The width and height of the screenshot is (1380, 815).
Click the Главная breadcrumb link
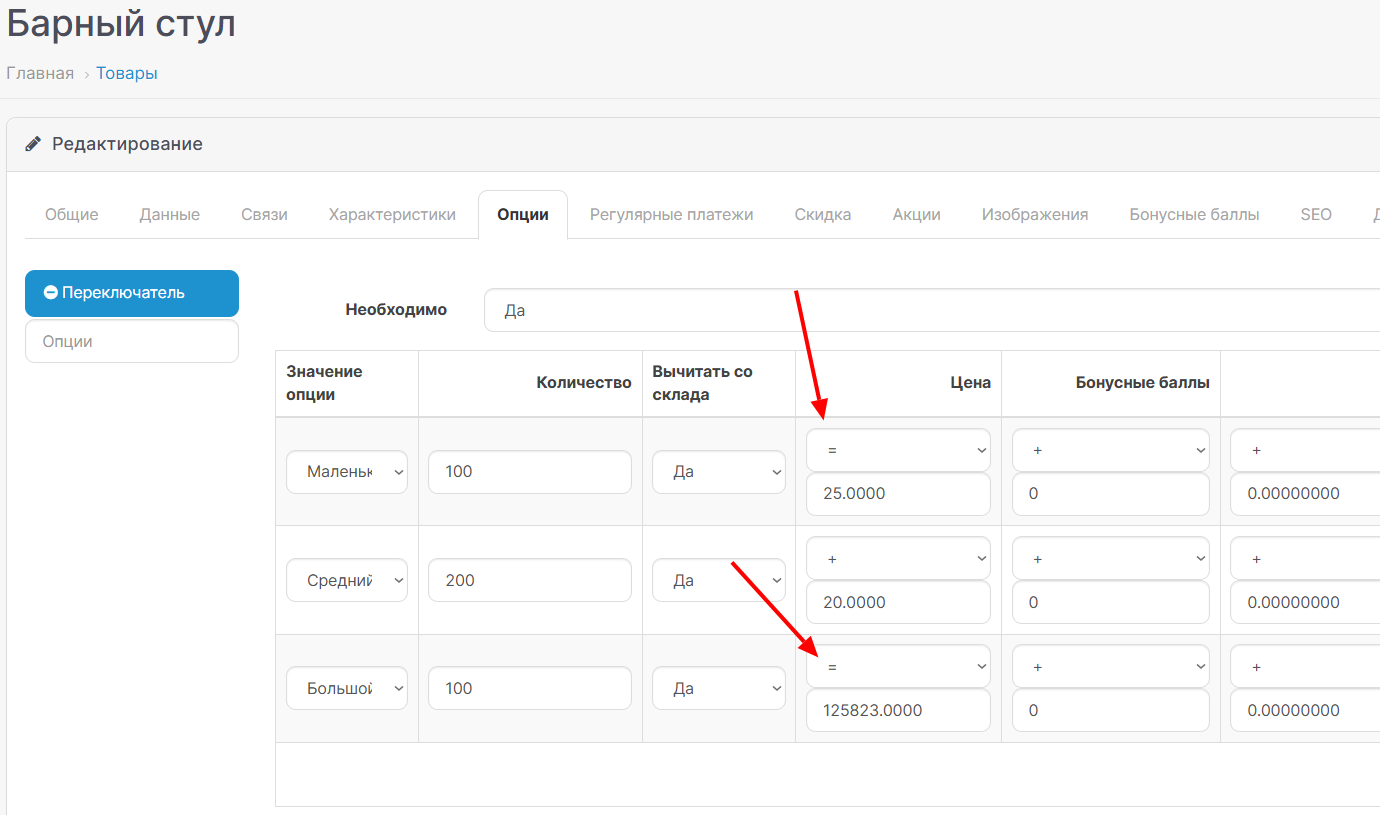[x=40, y=73]
